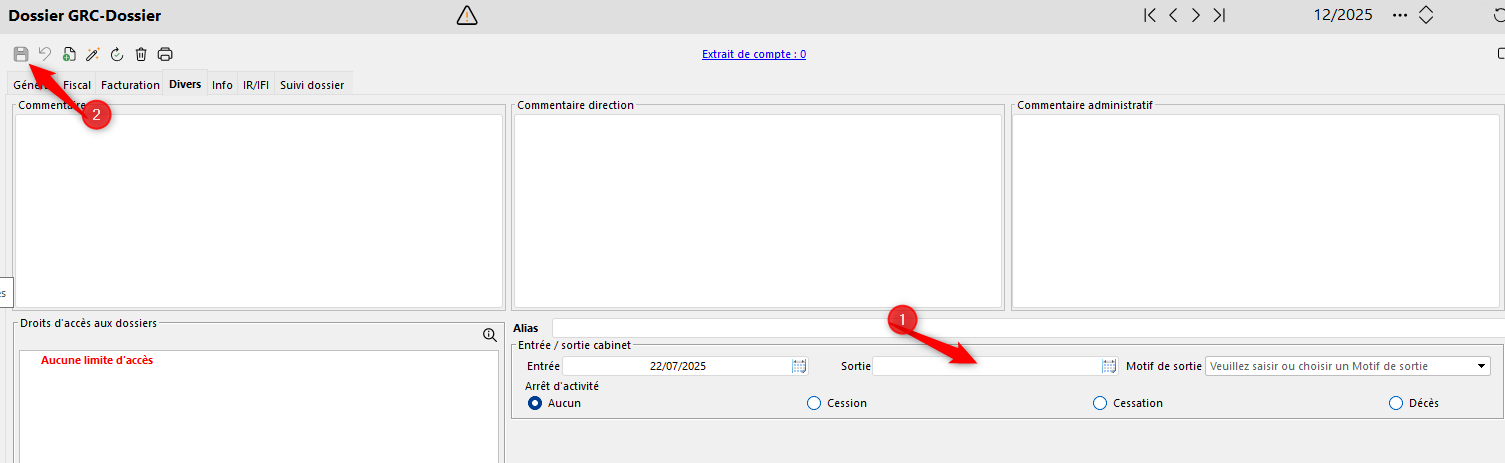Choose the Décès radio option
The image size is (1505, 463).
1396,403
